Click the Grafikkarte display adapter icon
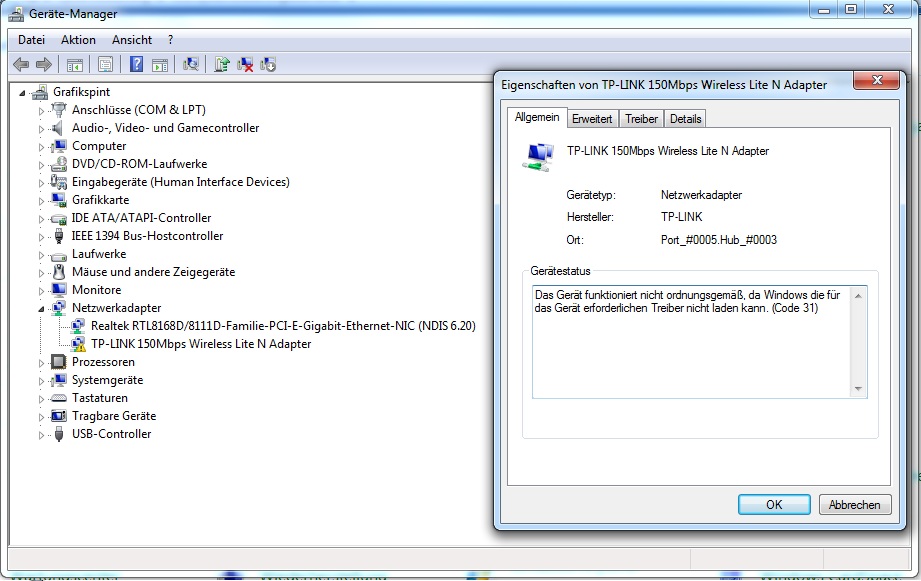 click(59, 200)
